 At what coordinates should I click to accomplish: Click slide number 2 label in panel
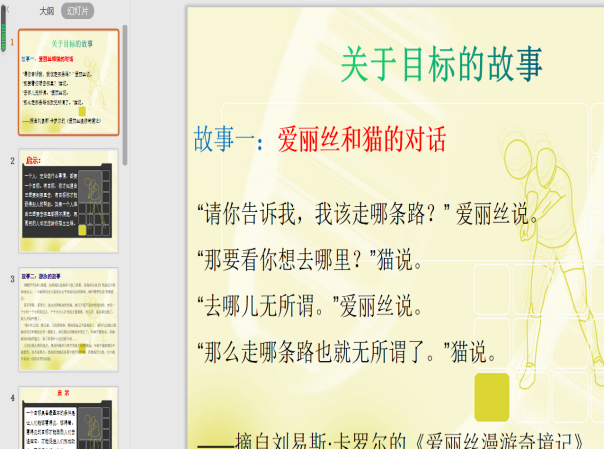13,160
